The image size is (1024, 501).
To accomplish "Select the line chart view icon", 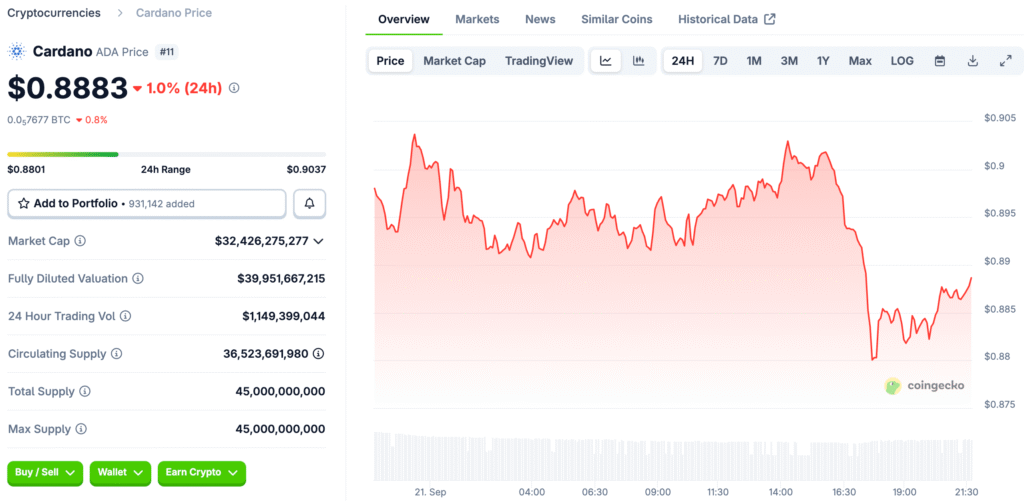I will pyautogui.click(x=606, y=61).
